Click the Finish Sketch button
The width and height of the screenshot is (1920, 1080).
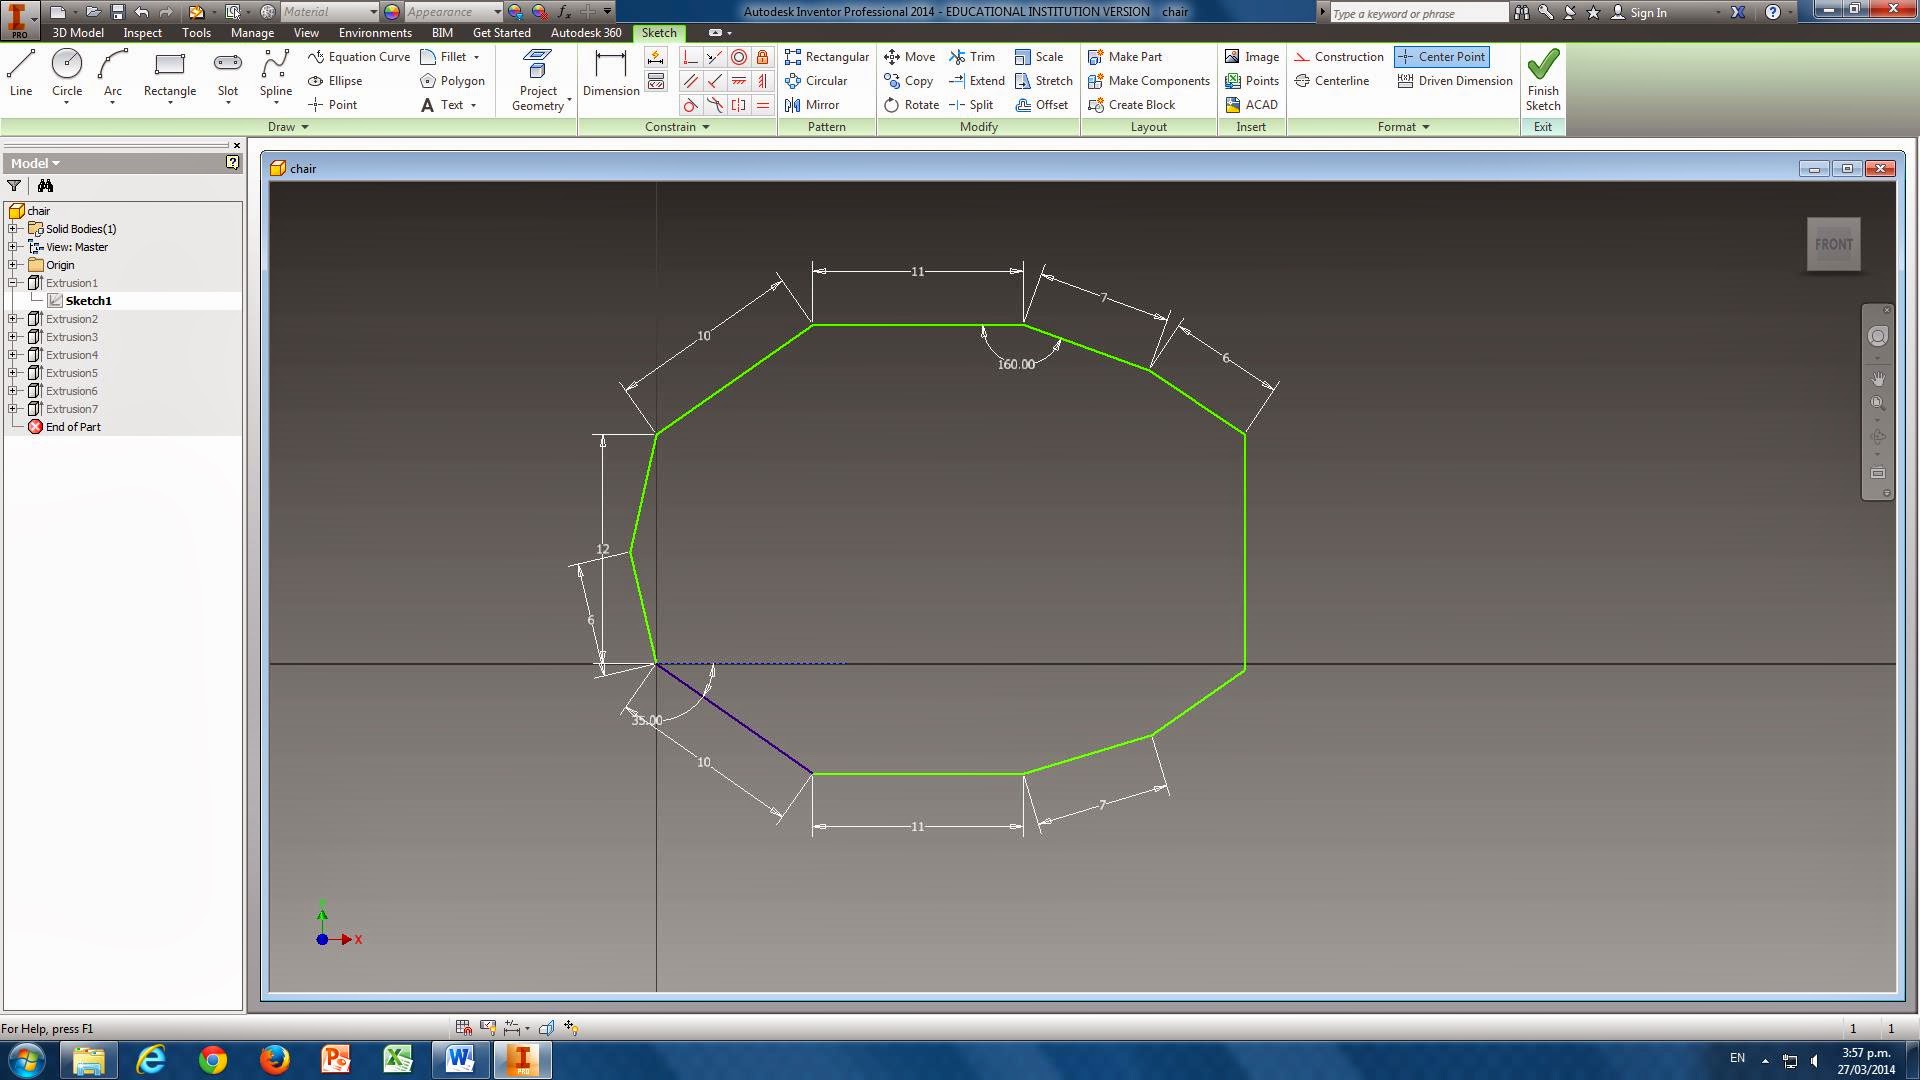coord(1543,80)
